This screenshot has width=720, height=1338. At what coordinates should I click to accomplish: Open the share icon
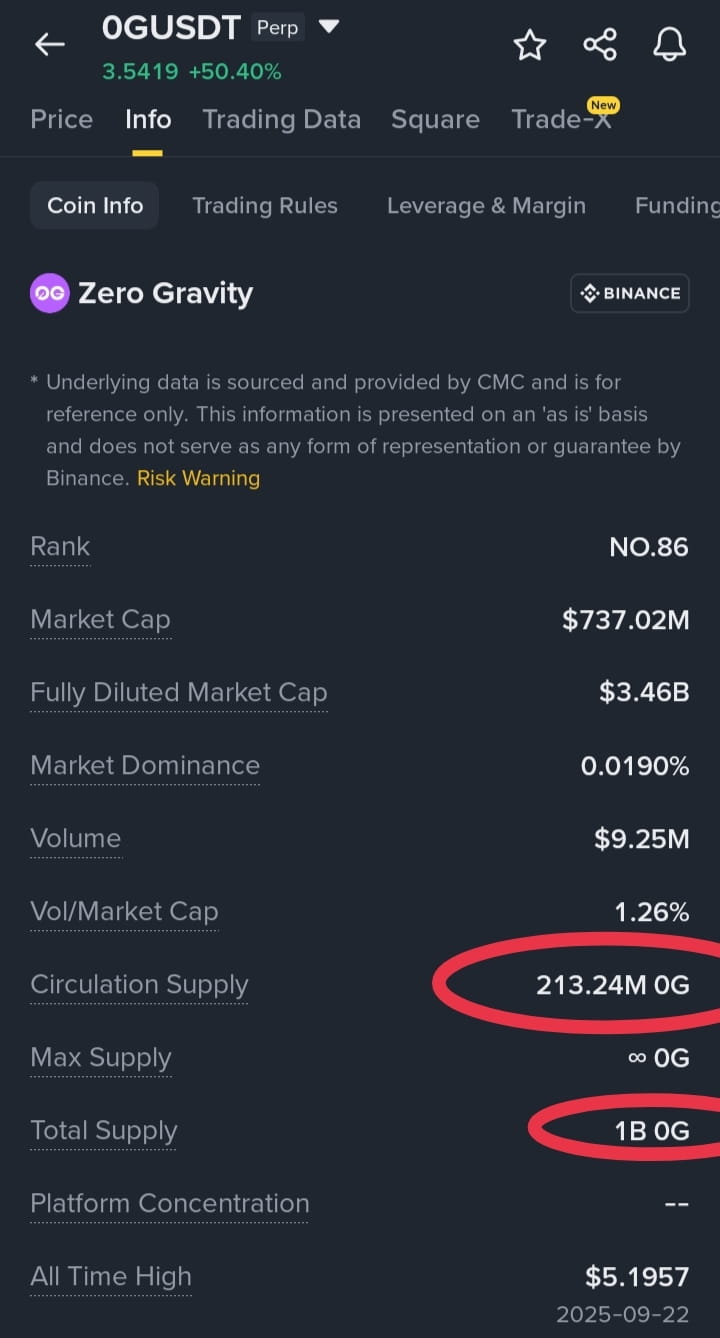(x=600, y=44)
